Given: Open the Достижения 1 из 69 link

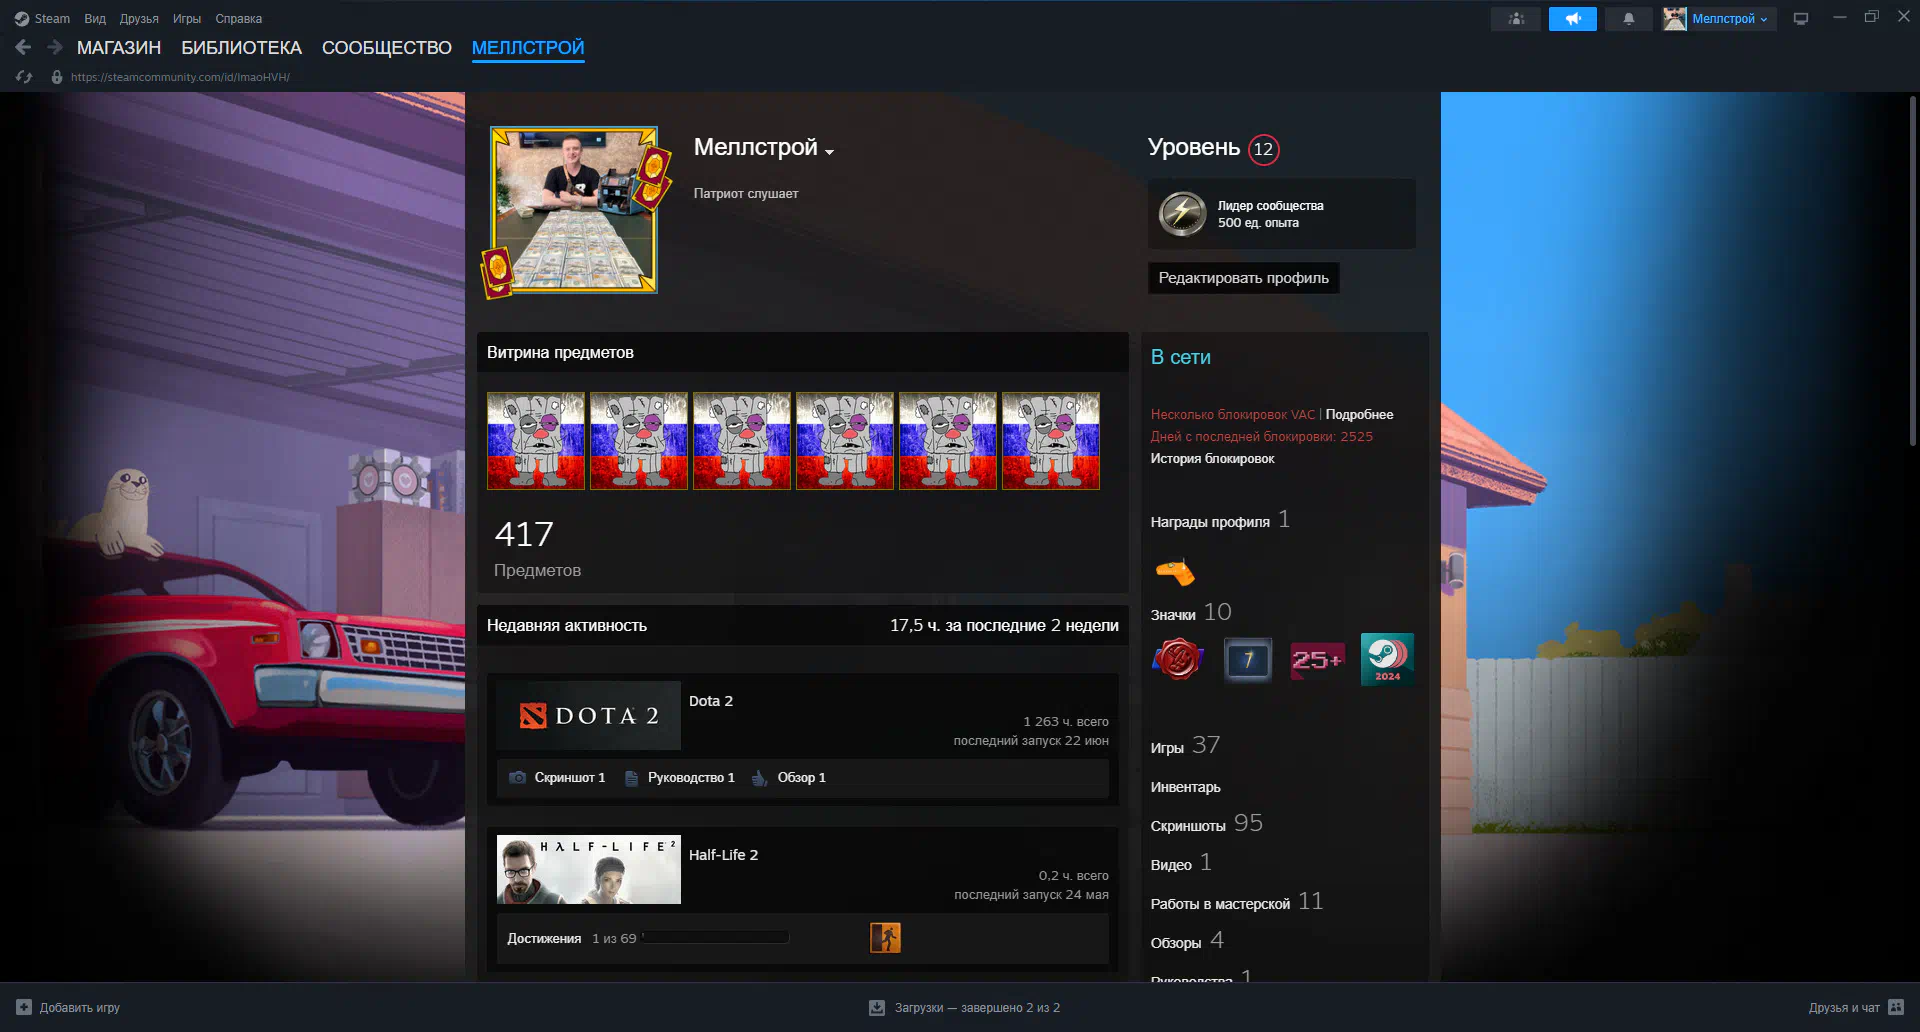Looking at the screenshot, I should (x=571, y=938).
